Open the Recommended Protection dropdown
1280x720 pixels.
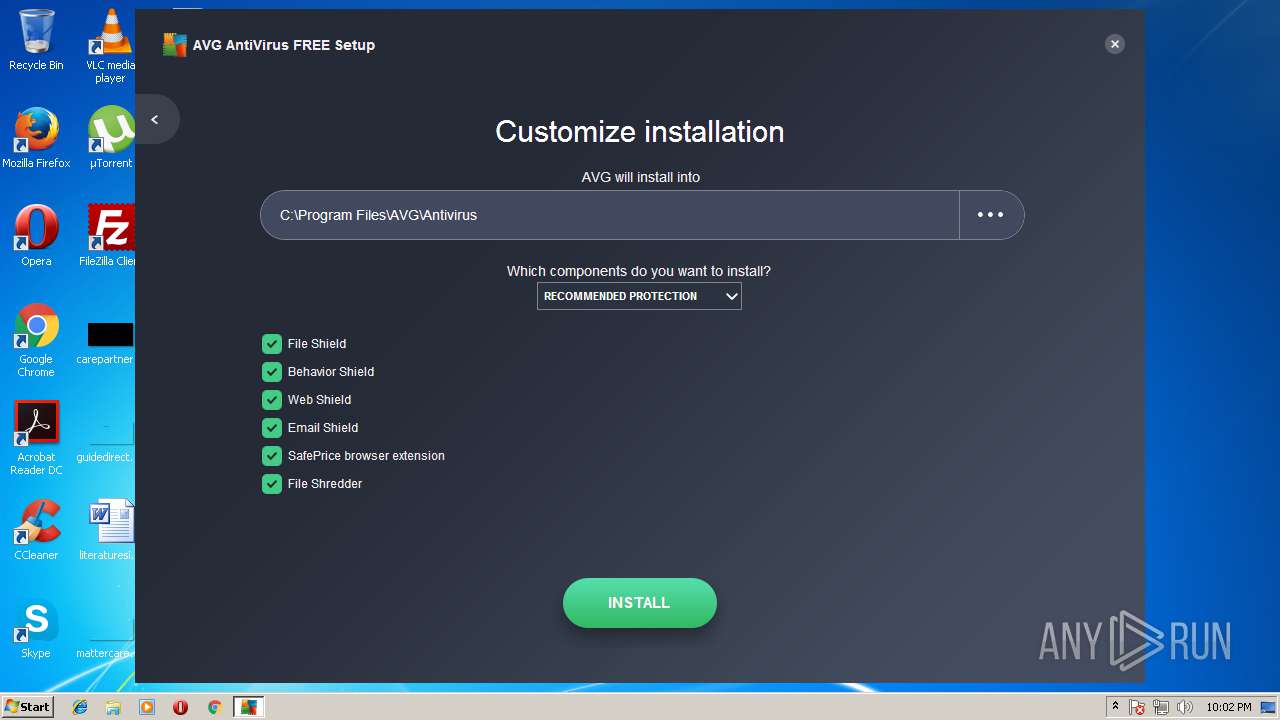(x=639, y=296)
